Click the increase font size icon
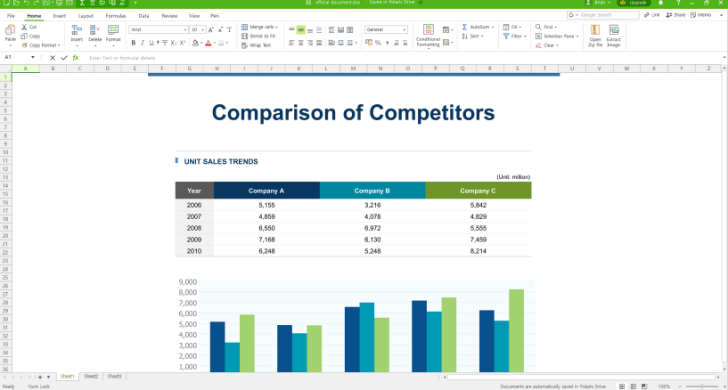The height and width of the screenshot is (390, 728). click(211, 30)
